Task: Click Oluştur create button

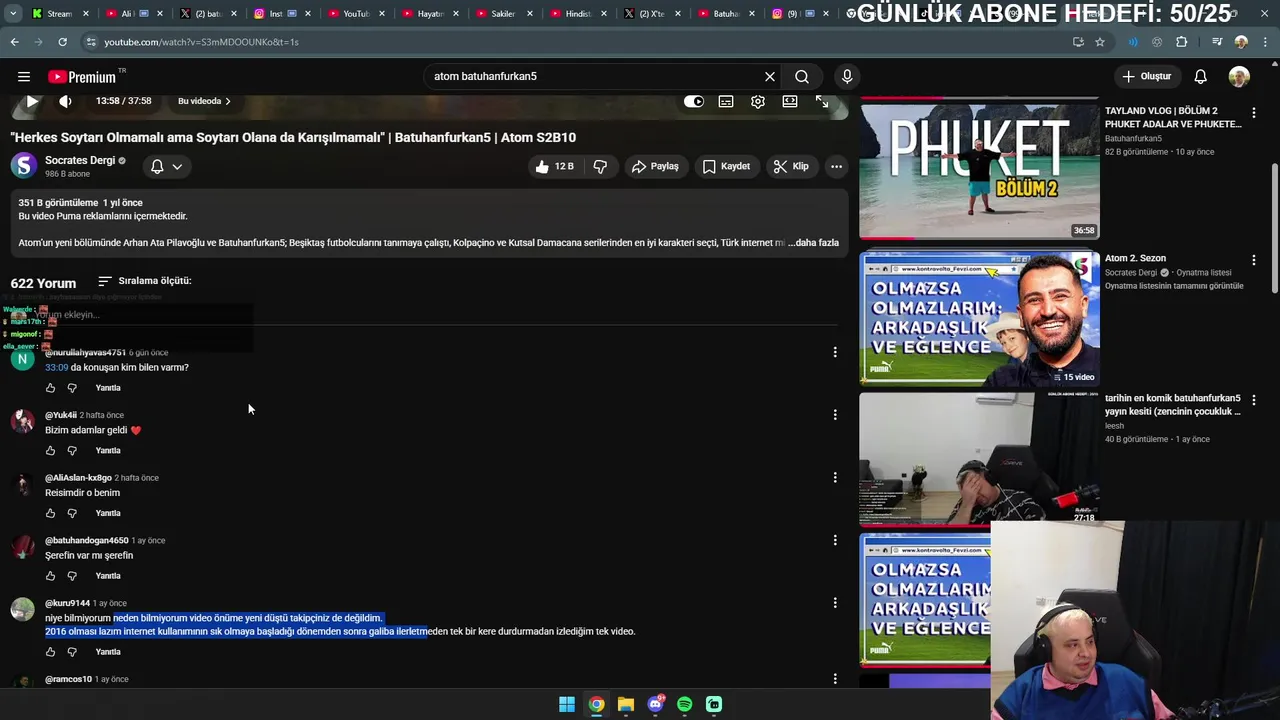Action: coord(1147,77)
